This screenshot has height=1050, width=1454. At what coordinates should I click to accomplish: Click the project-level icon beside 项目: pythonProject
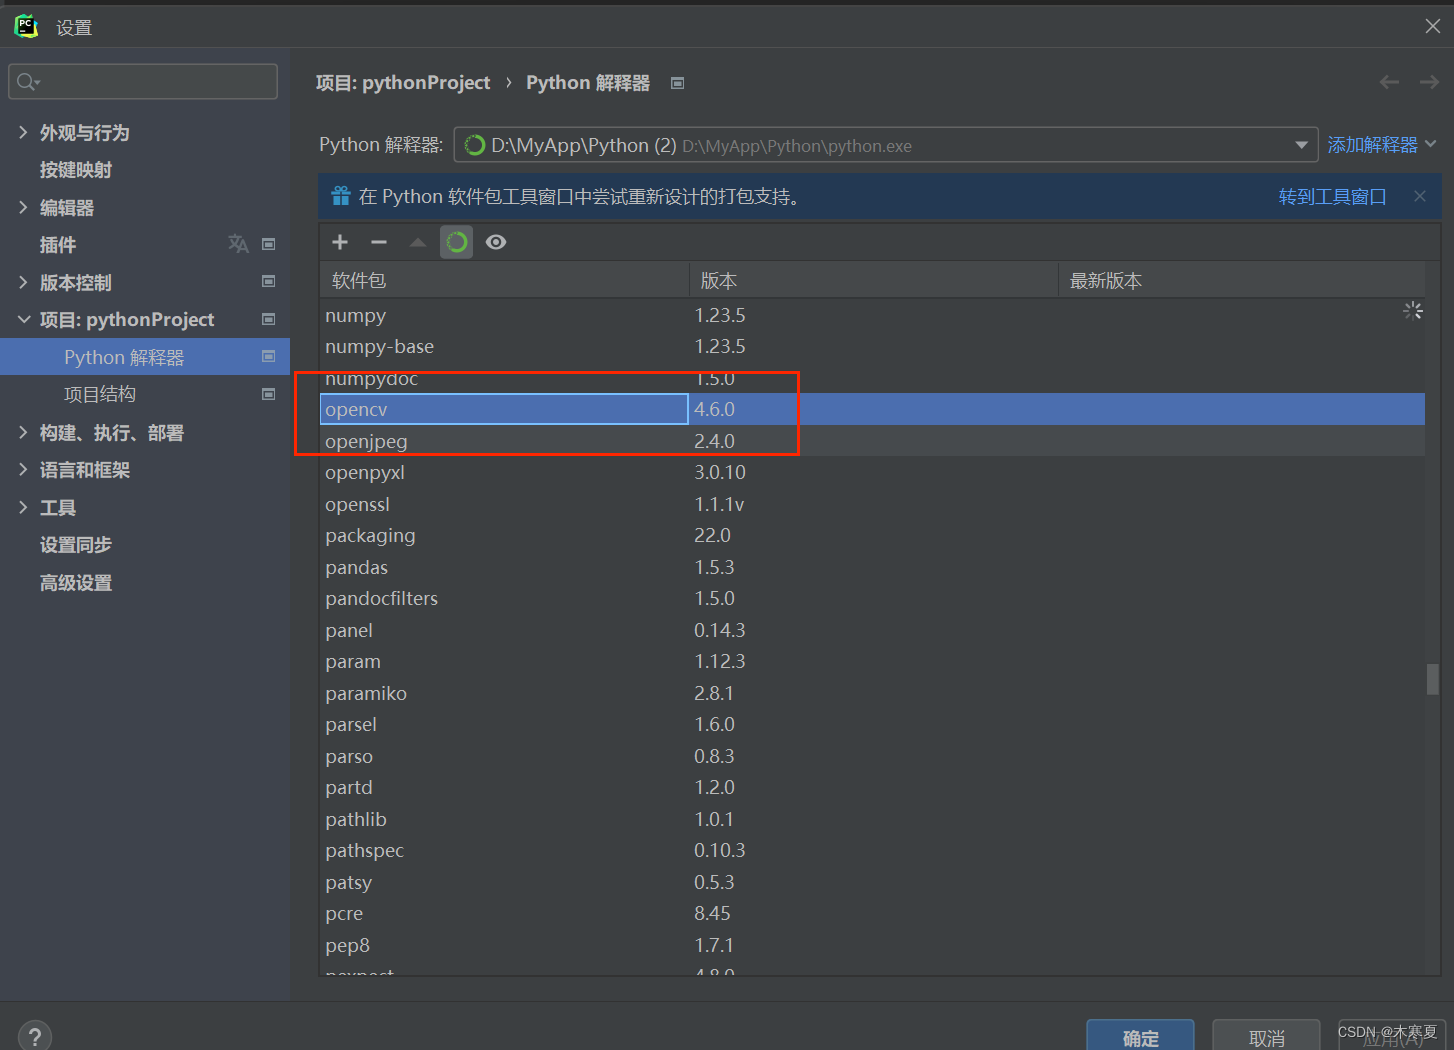(x=268, y=319)
